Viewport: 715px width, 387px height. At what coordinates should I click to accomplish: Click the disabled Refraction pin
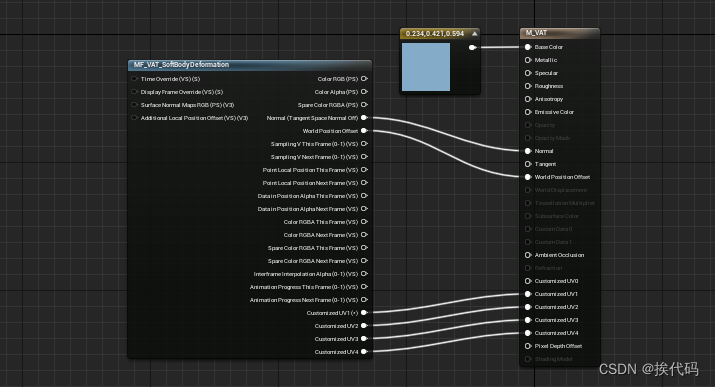pos(528,268)
